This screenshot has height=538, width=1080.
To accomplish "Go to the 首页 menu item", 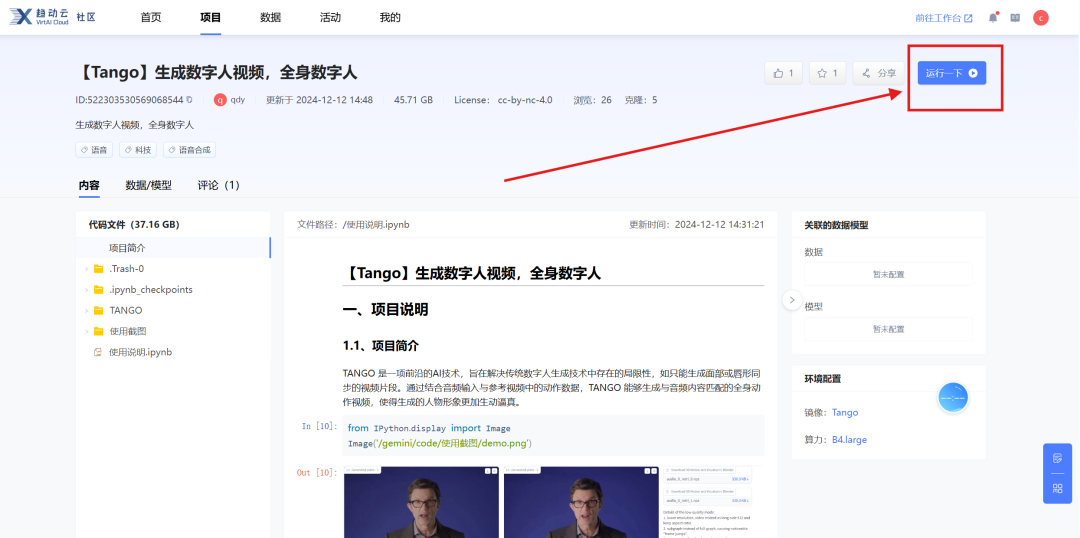I will click(151, 18).
